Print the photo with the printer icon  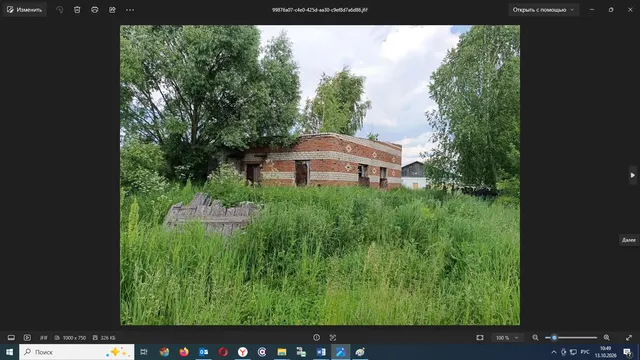click(x=95, y=10)
